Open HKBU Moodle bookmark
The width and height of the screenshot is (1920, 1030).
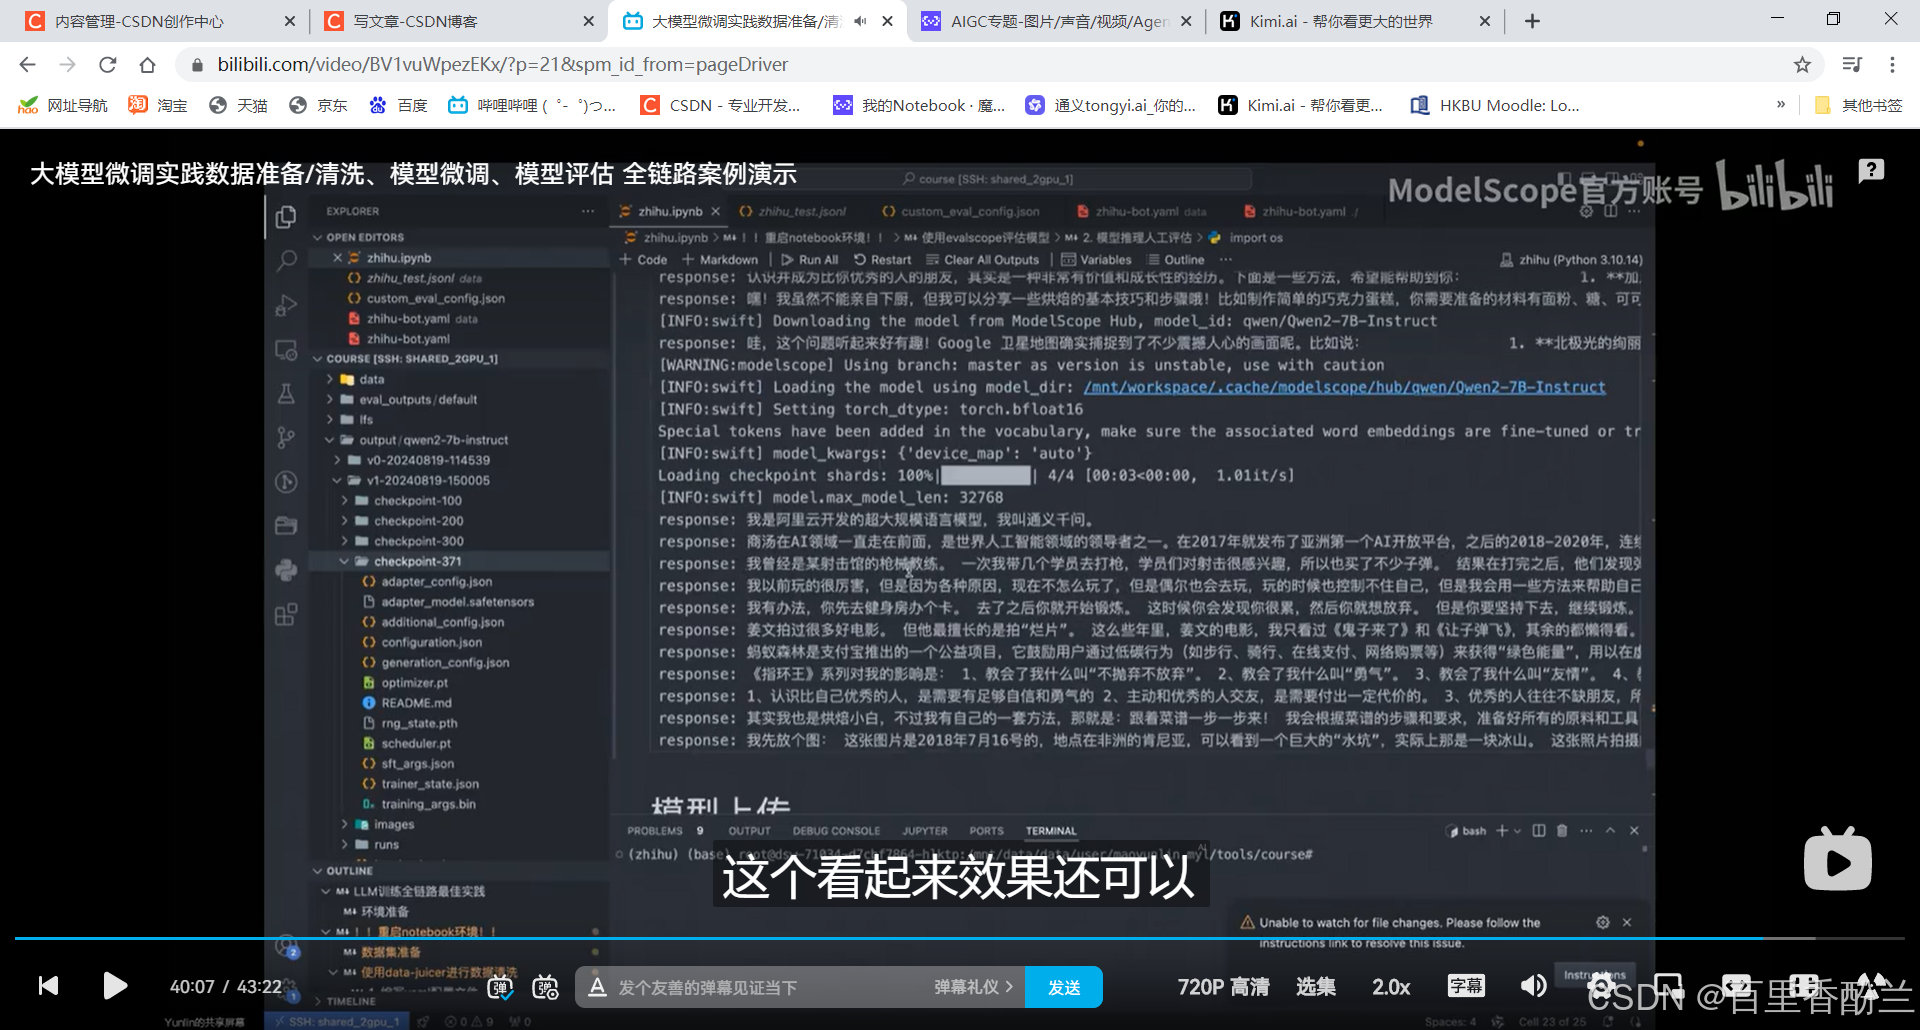(x=1494, y=105)
